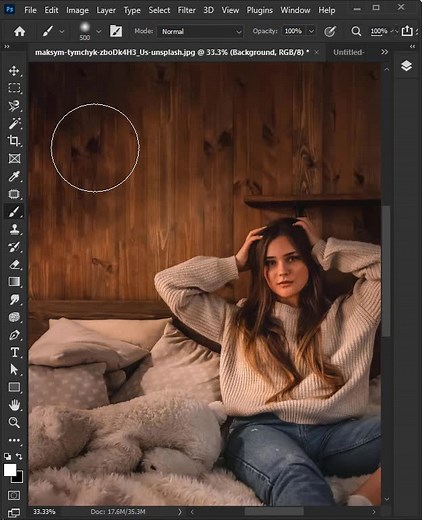Select the Object Selection patch tool icon
Screen dimensions: 422x520
pyautogui.click(x=14, y=194)
